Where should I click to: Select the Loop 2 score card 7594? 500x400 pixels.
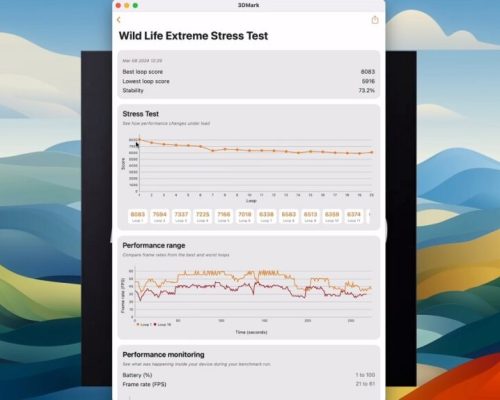coord(159,216)
